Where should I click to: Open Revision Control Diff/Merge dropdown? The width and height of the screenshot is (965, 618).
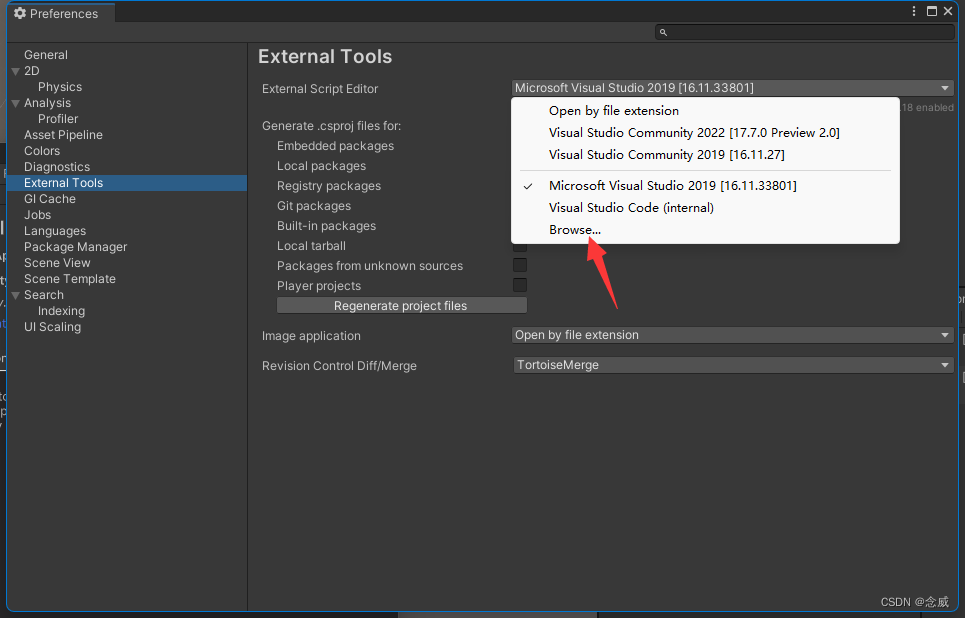point(732,365)
